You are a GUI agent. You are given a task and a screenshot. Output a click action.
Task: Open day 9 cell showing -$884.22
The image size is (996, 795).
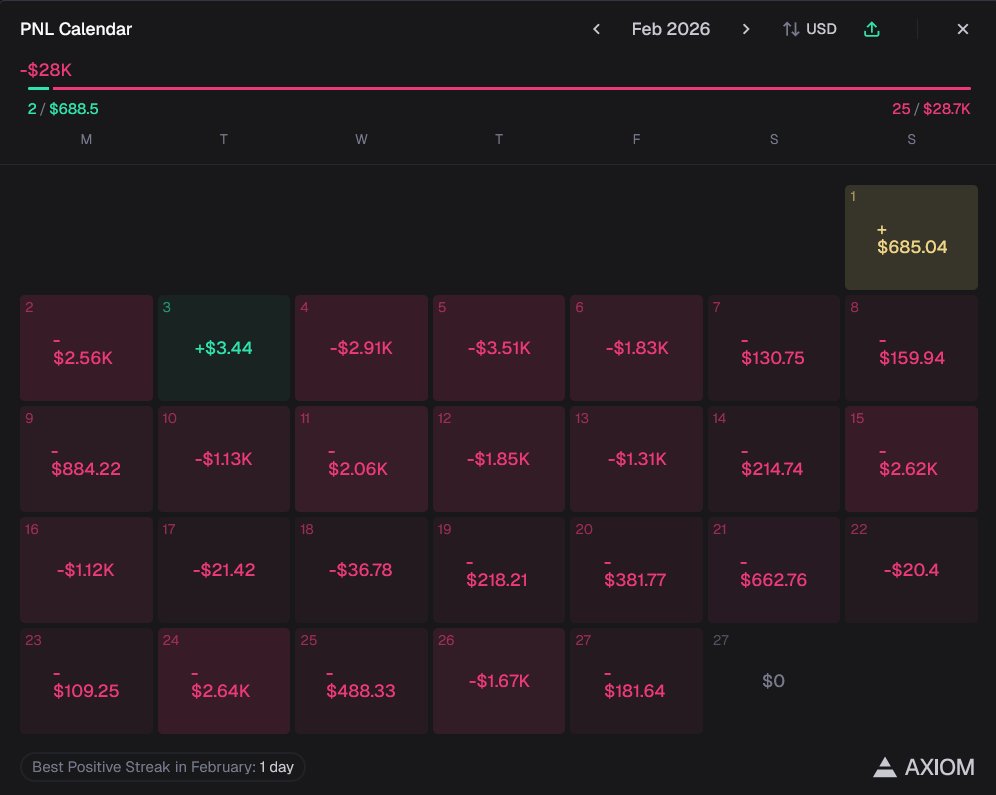point(86,459)
